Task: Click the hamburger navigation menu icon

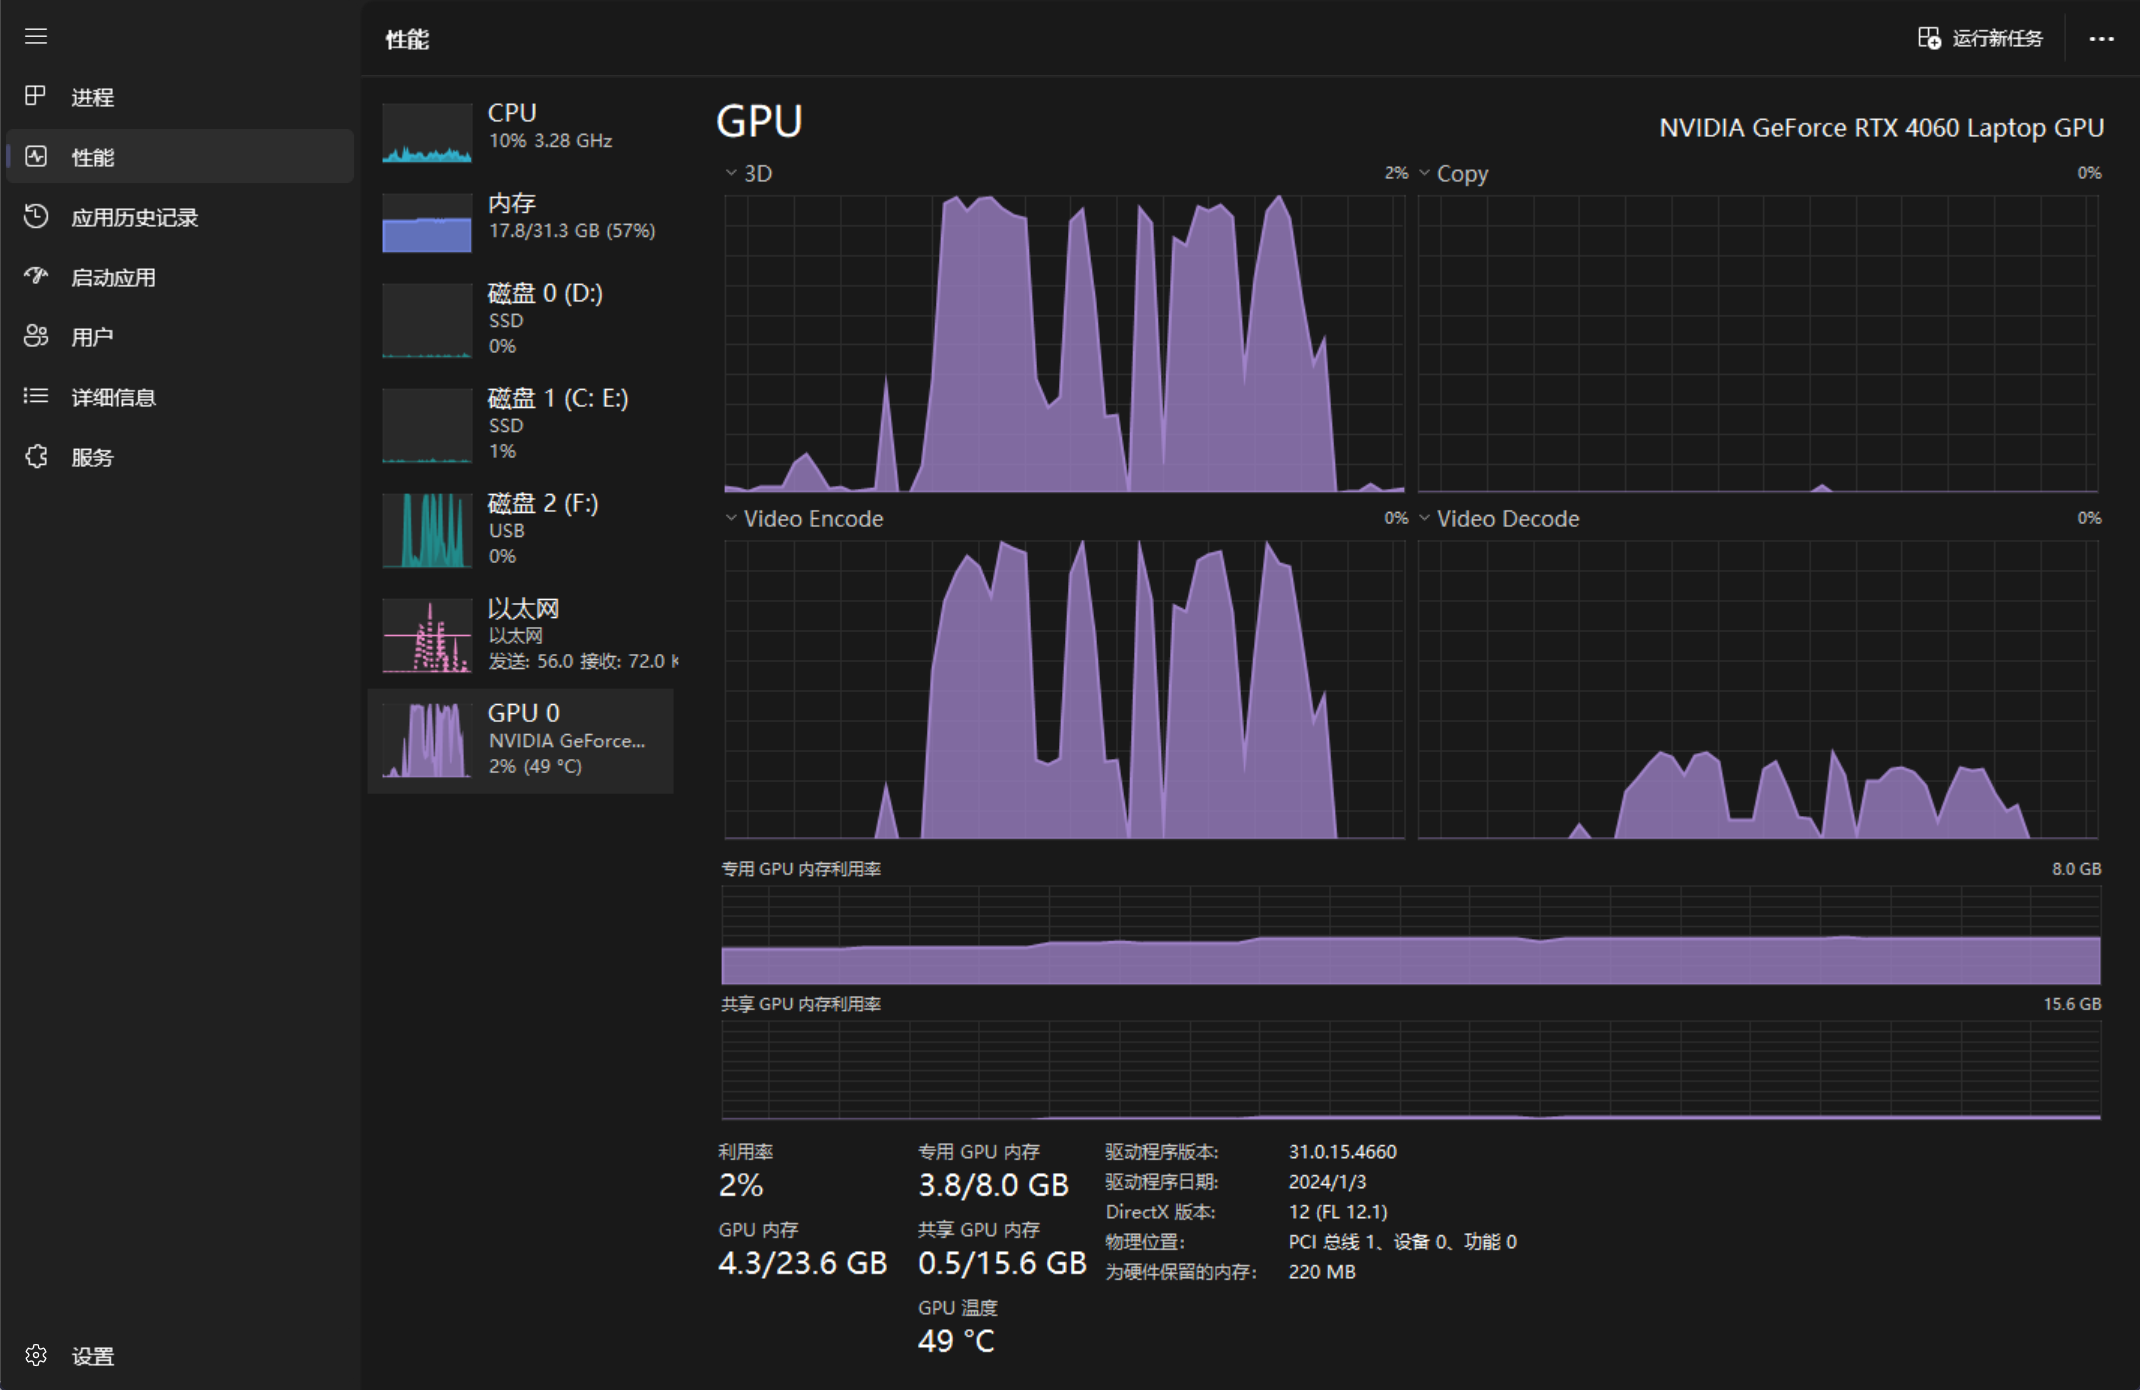Action: (x=36, y=37)
